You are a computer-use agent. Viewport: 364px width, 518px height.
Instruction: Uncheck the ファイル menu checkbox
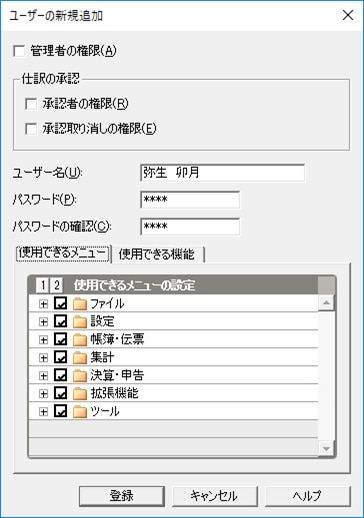pyautogui.click(x=61, y=303)
